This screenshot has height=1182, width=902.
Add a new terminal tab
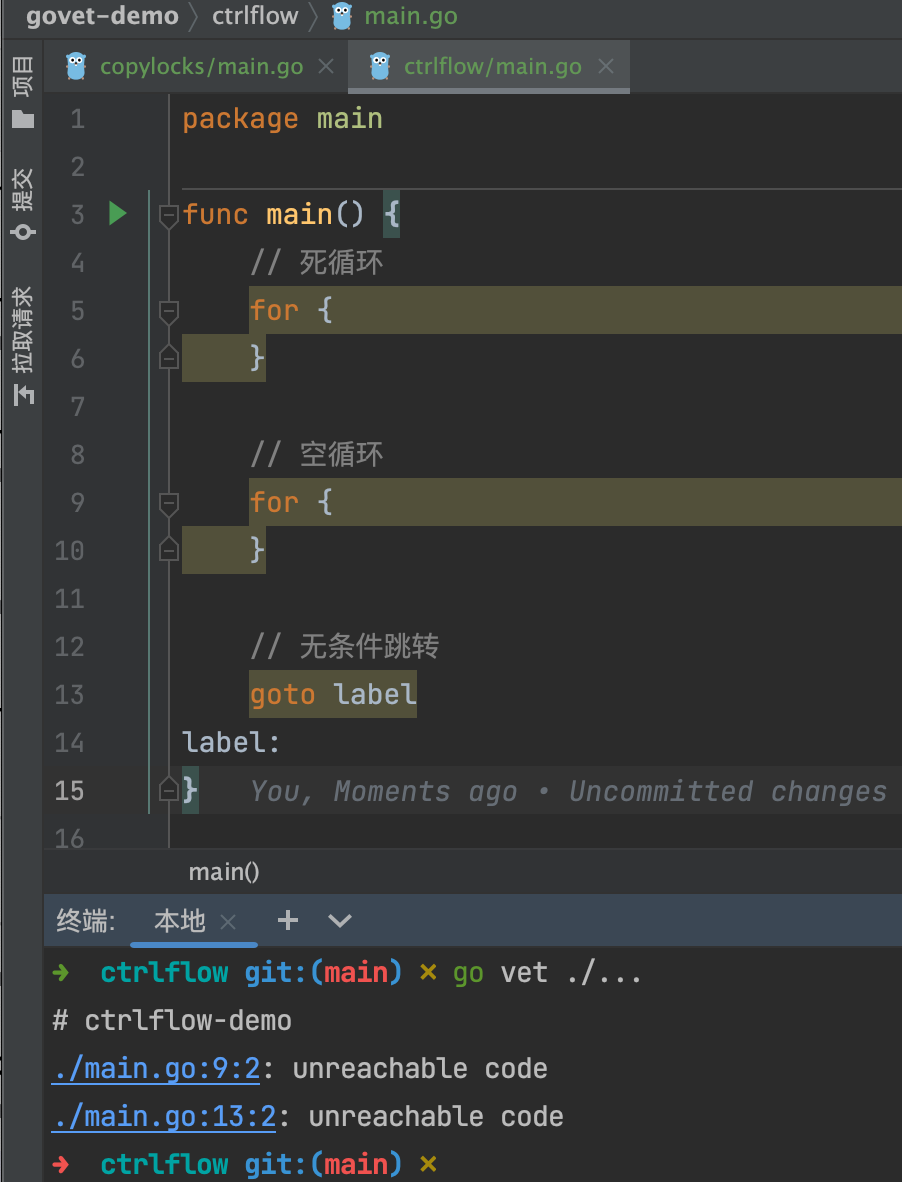click(288, 920)
